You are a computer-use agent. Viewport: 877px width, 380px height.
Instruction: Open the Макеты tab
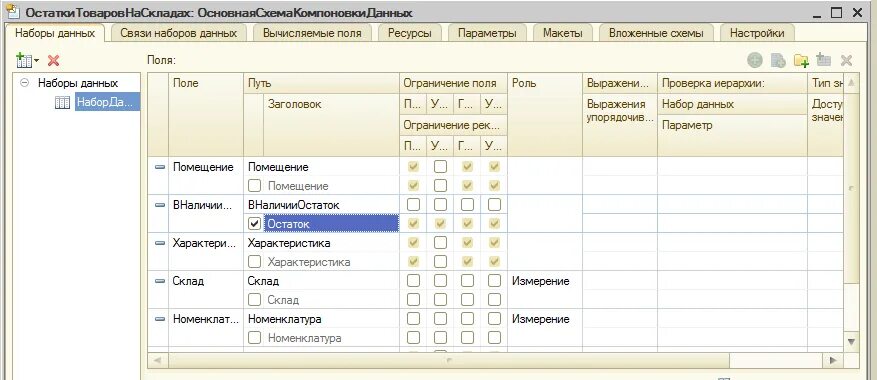pyautogui.click(x=563, y=33)
